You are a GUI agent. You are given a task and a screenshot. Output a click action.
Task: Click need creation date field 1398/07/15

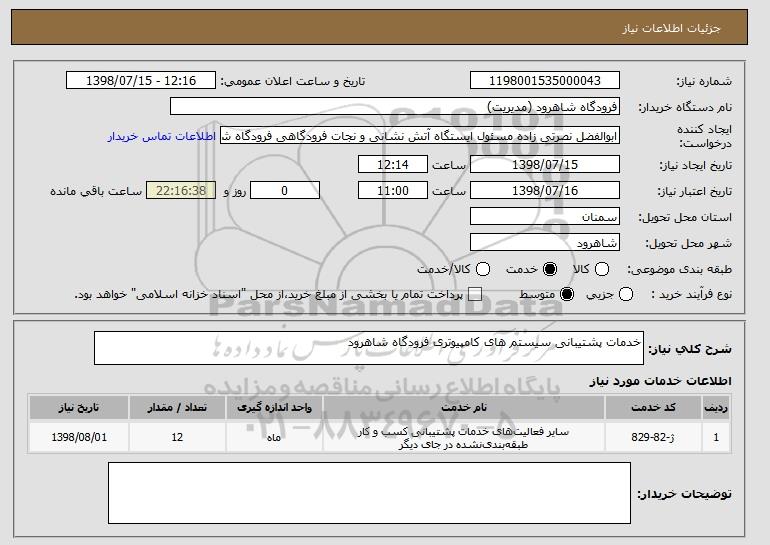point(545,164)
